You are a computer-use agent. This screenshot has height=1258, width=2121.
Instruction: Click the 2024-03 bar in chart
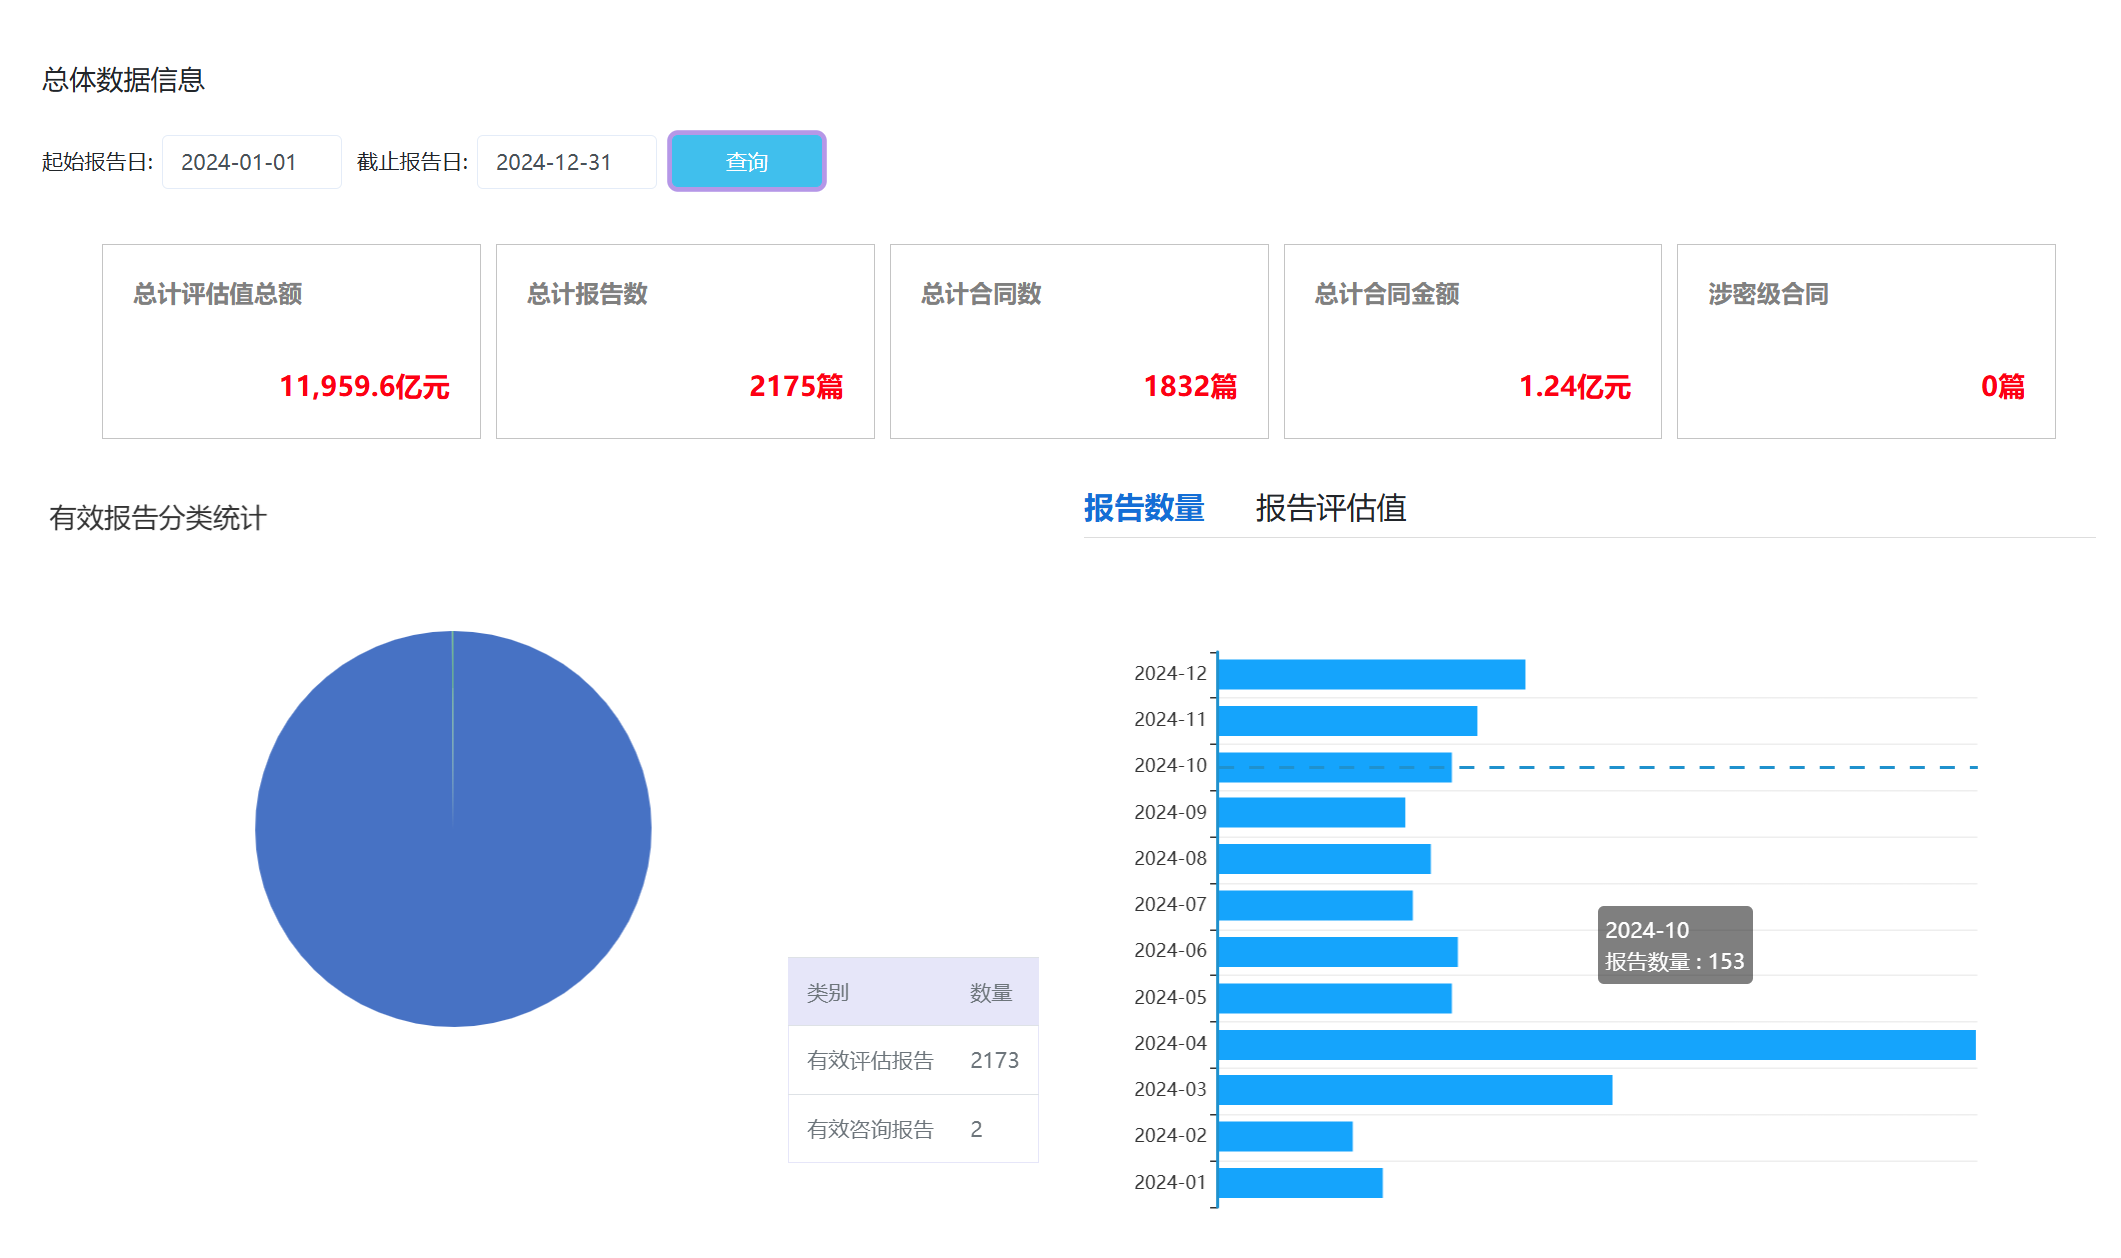pyautogui.click(x=1414, y=1090)
